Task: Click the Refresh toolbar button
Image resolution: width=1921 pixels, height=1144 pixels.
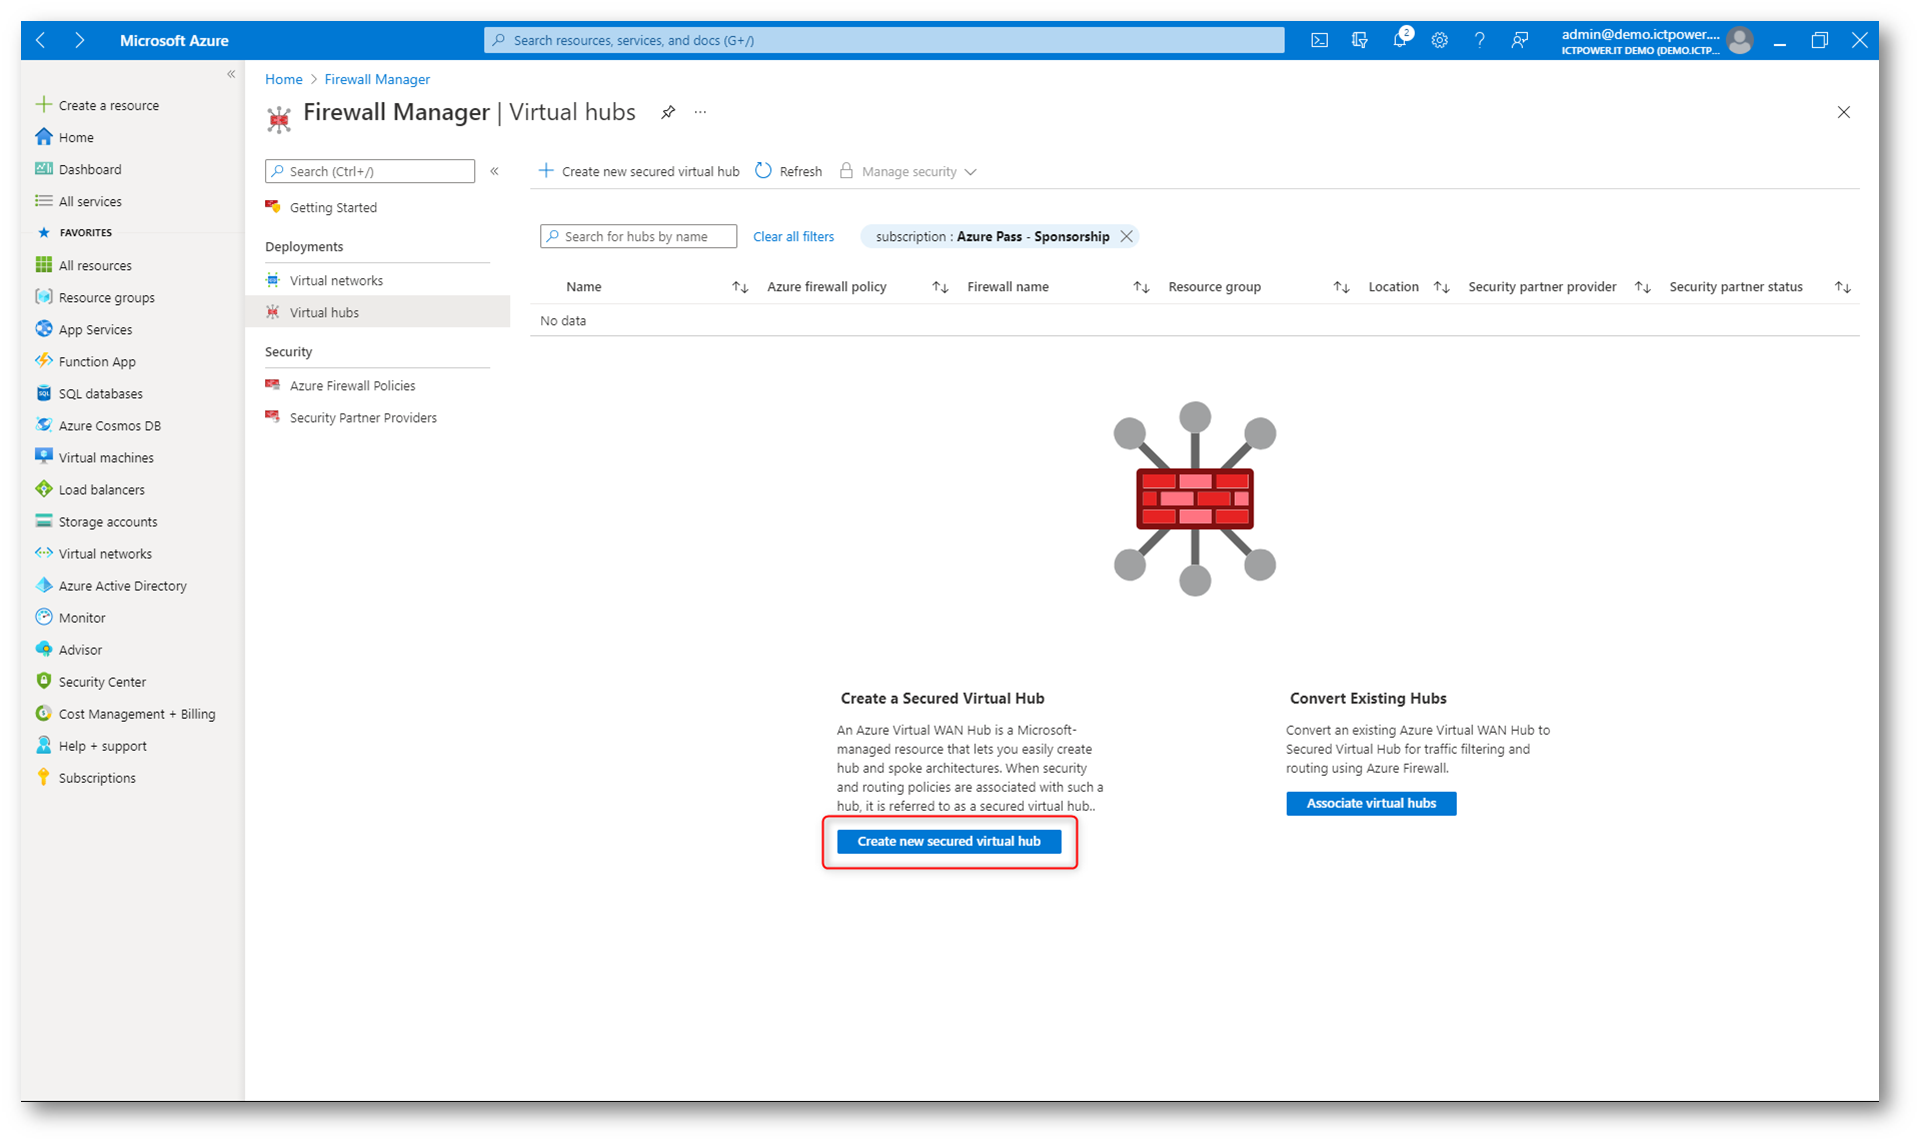Action: pos(789,171)
